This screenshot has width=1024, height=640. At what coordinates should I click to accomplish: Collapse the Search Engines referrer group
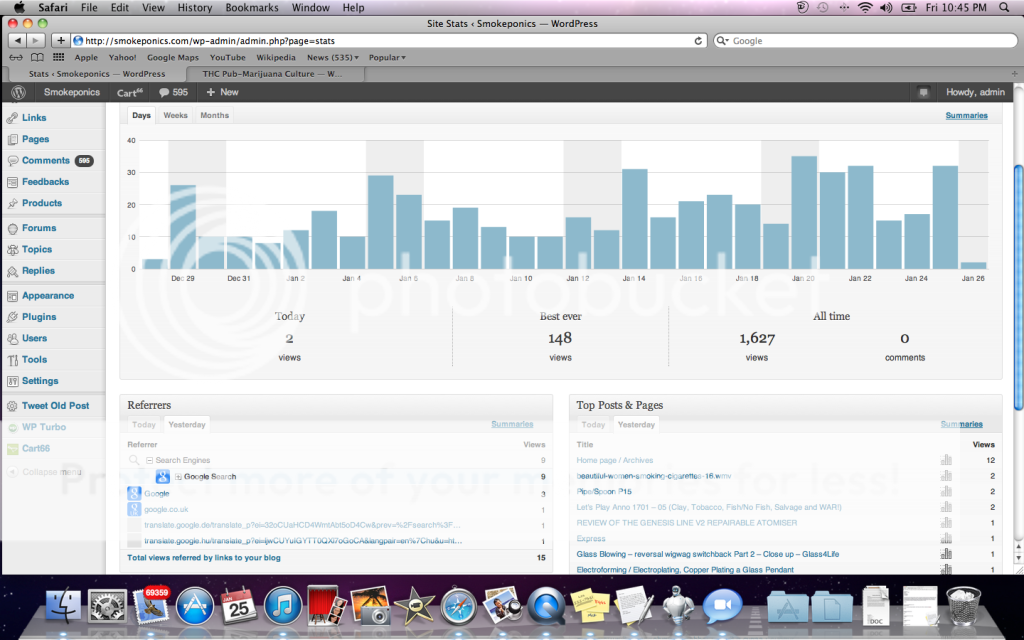[x=149, y=460]
